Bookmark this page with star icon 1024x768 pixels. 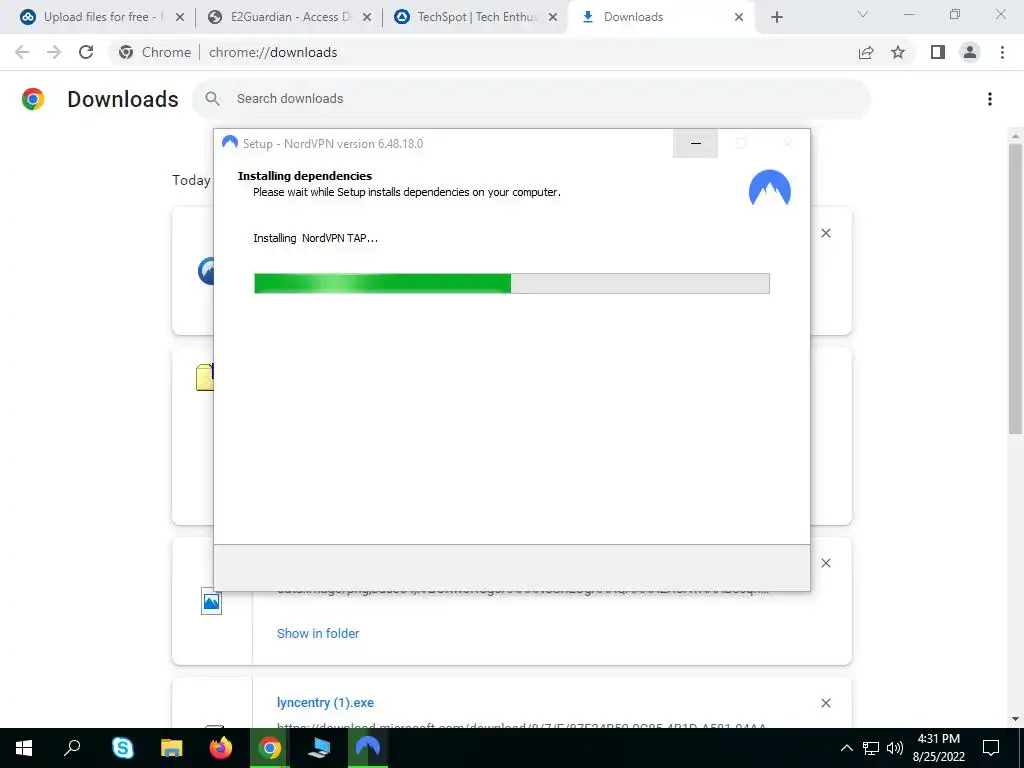pos(898,52)
